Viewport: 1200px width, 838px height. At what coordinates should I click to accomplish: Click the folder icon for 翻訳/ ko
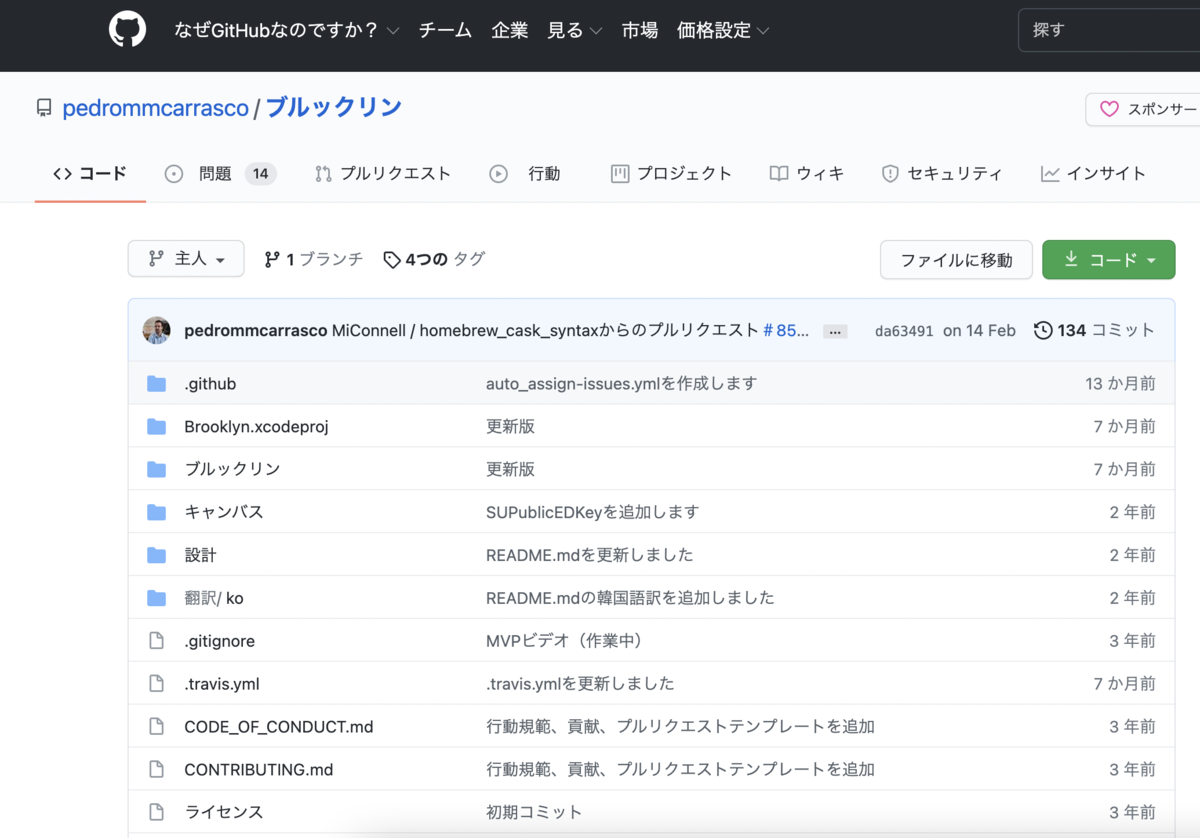point(156,598)
